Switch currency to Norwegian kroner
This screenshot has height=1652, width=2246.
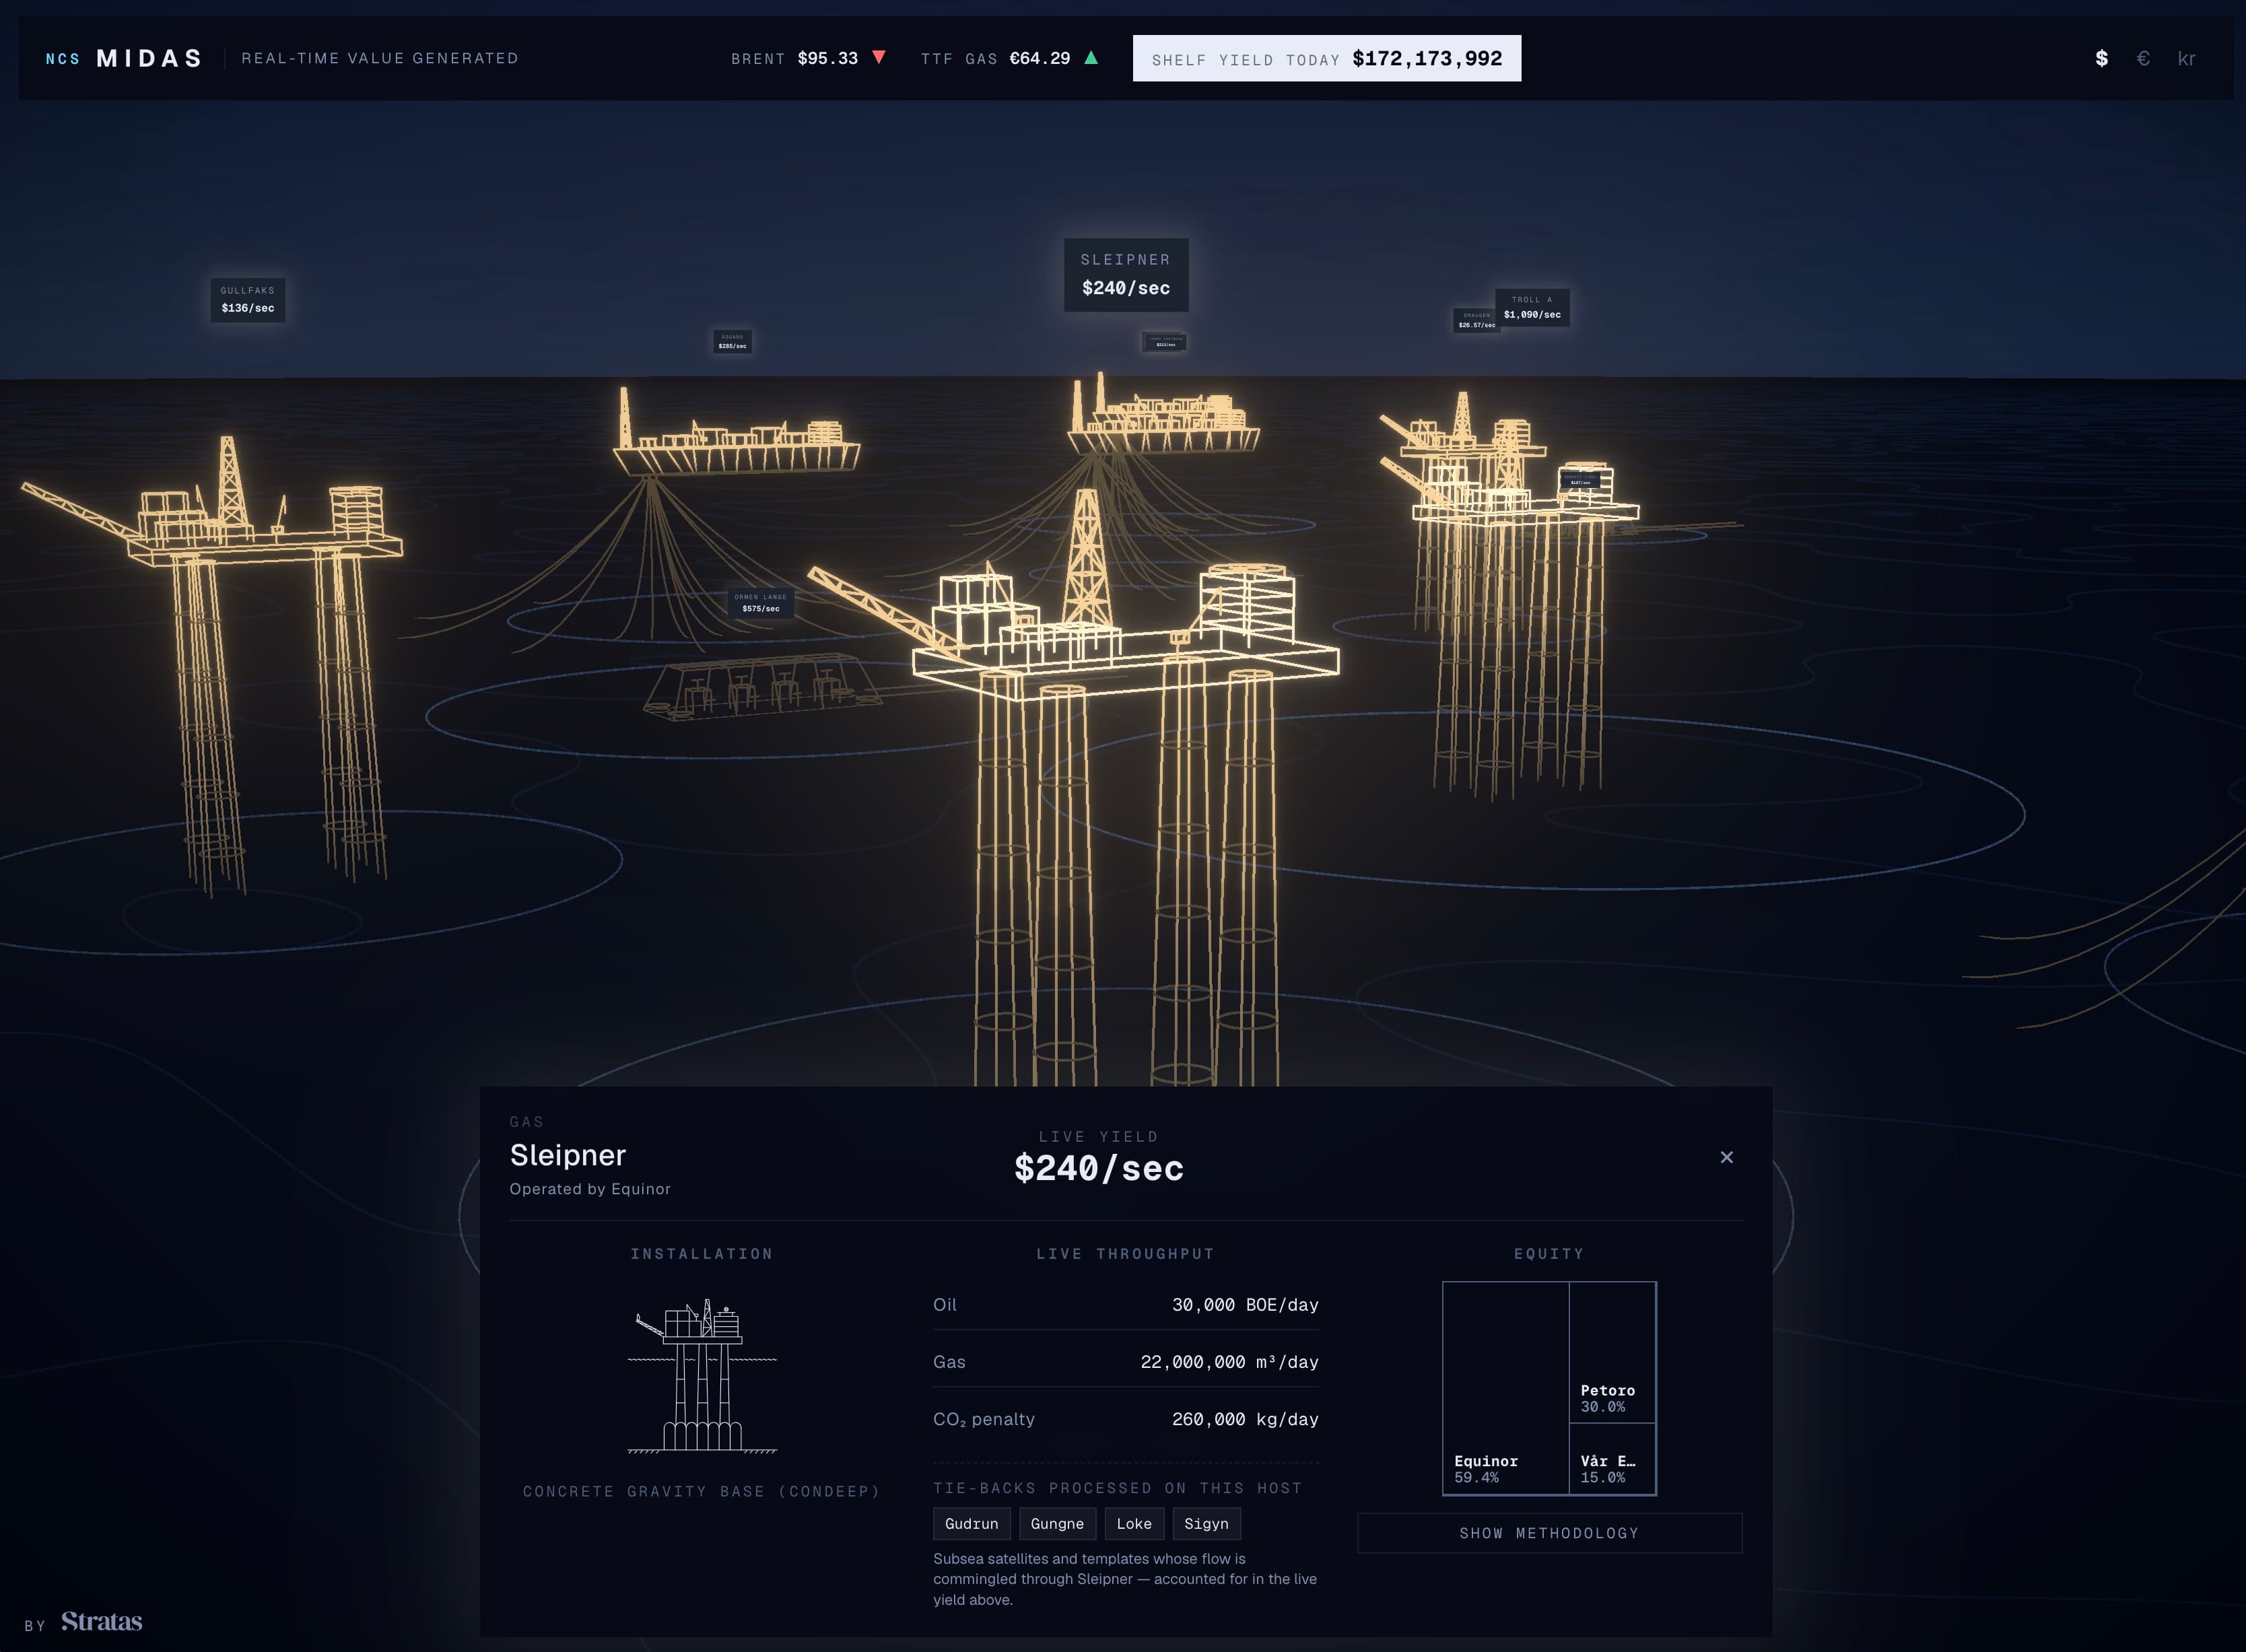pos(2186,58)
